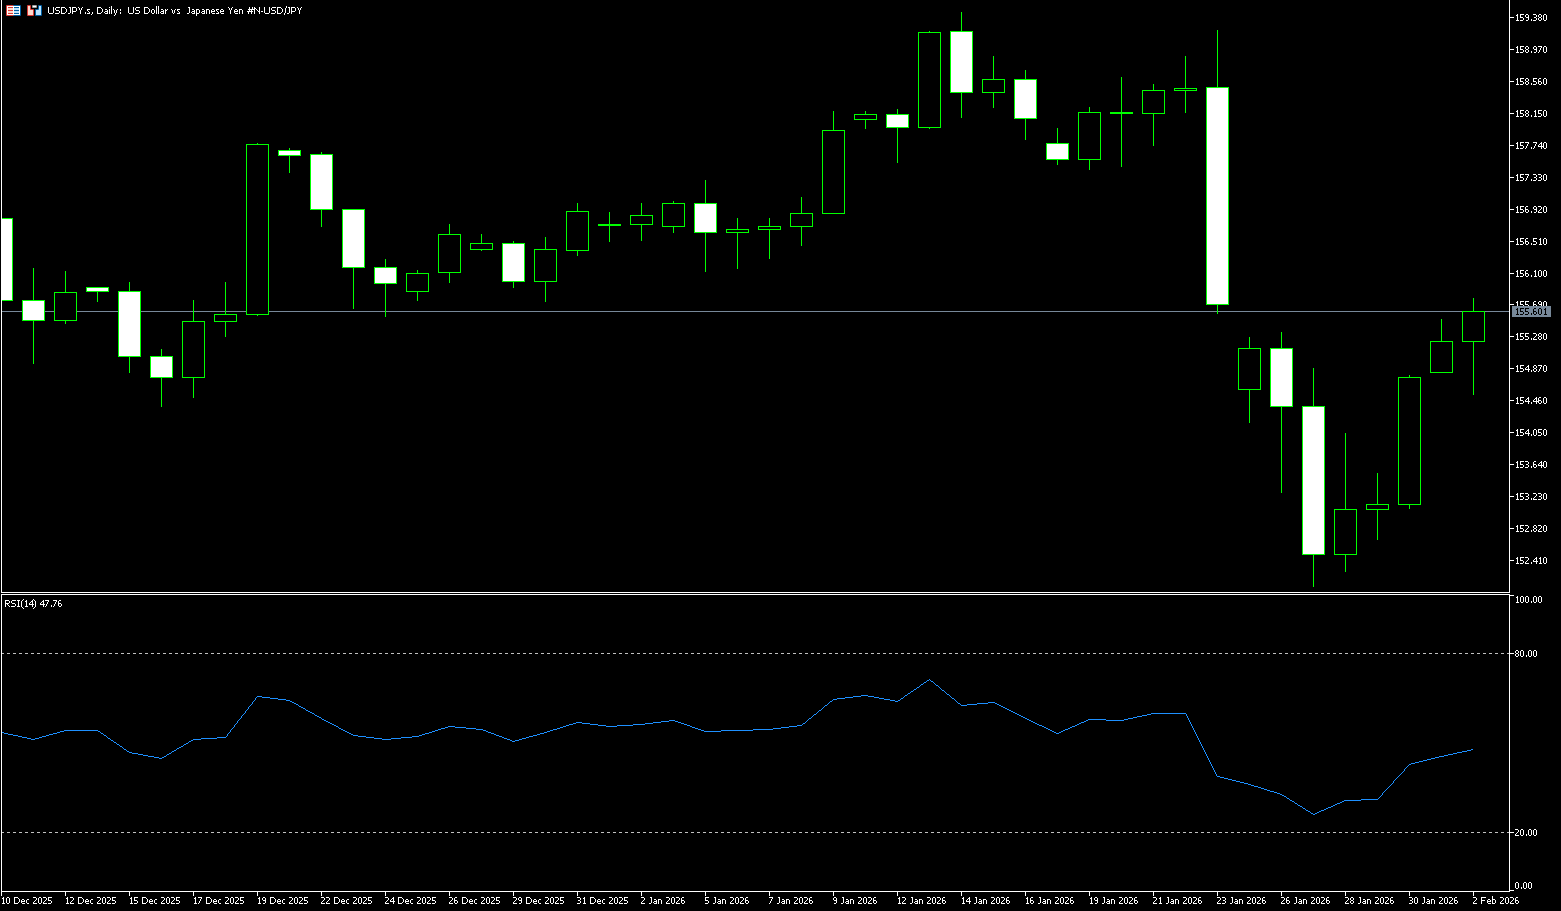Image resolution: width=1561 pixels, height=911 pixels.
Task: Click the 152.410 label on price scale
Action: 1531,560
